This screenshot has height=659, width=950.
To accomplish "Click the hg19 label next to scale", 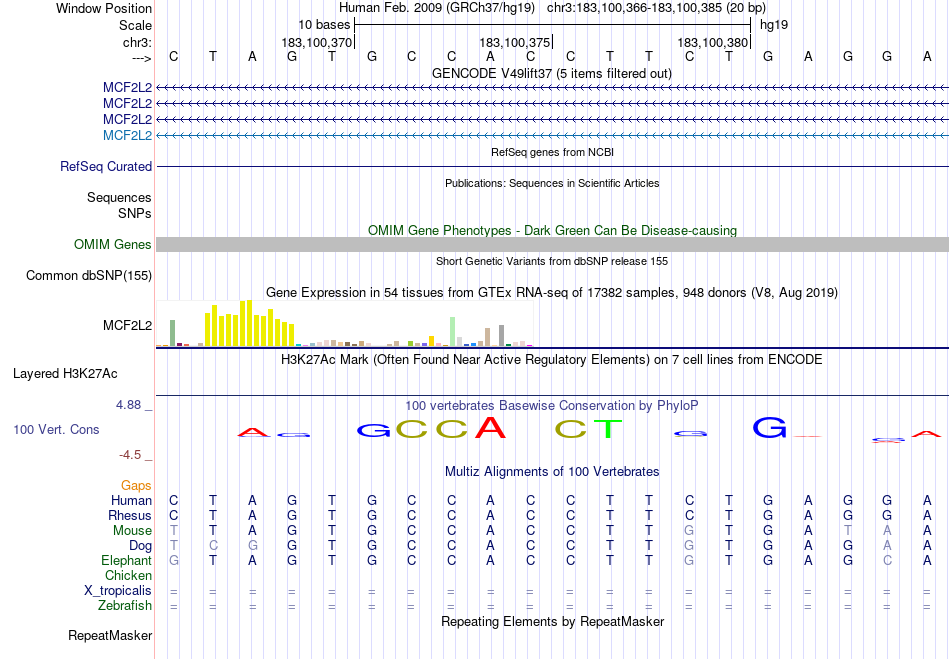I will point(774,25).
